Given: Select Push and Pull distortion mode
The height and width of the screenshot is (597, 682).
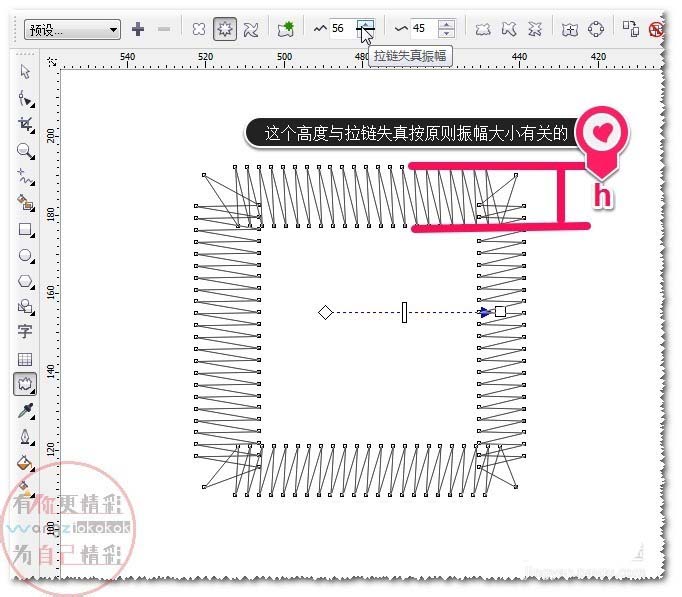Looking at the screenshot, I should coord(199,29).
